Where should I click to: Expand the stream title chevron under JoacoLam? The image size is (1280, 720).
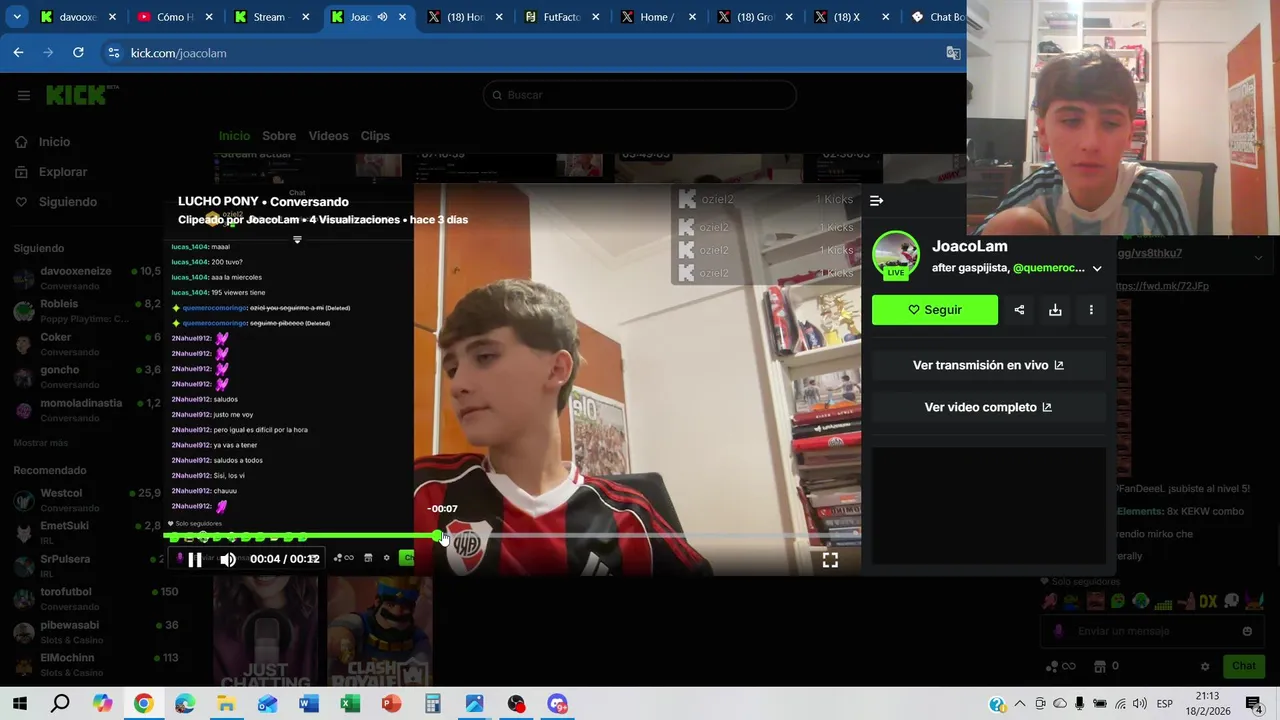(1097, 268)
